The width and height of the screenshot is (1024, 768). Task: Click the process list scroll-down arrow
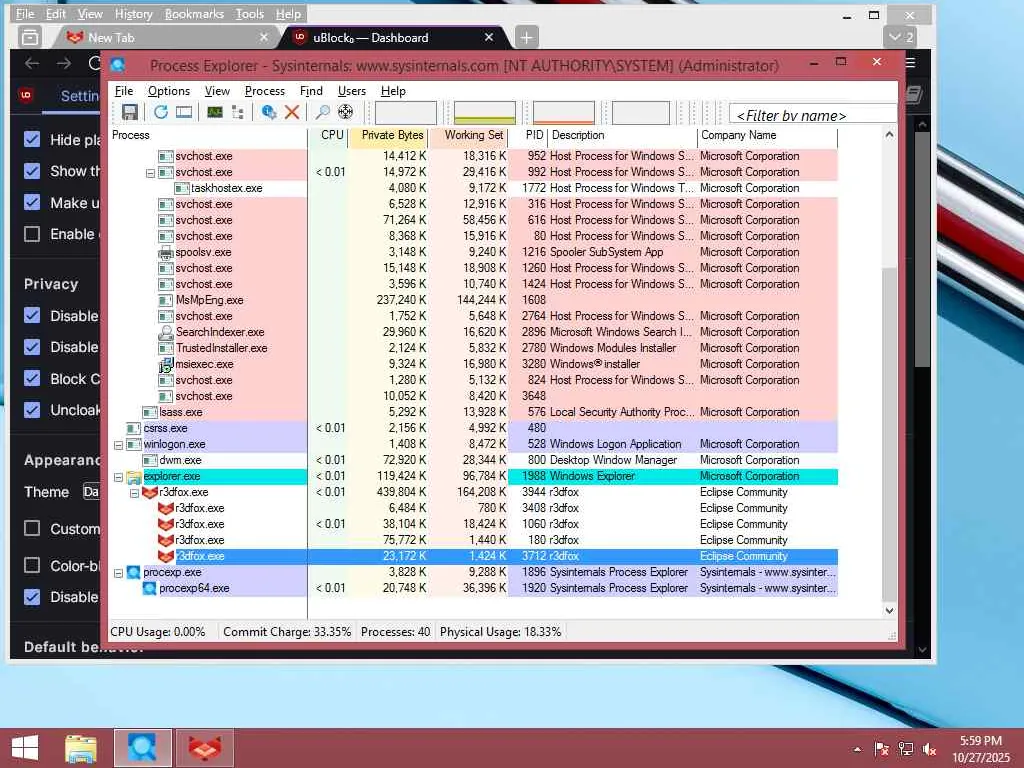pyautogui.click(x=889, y=611)
